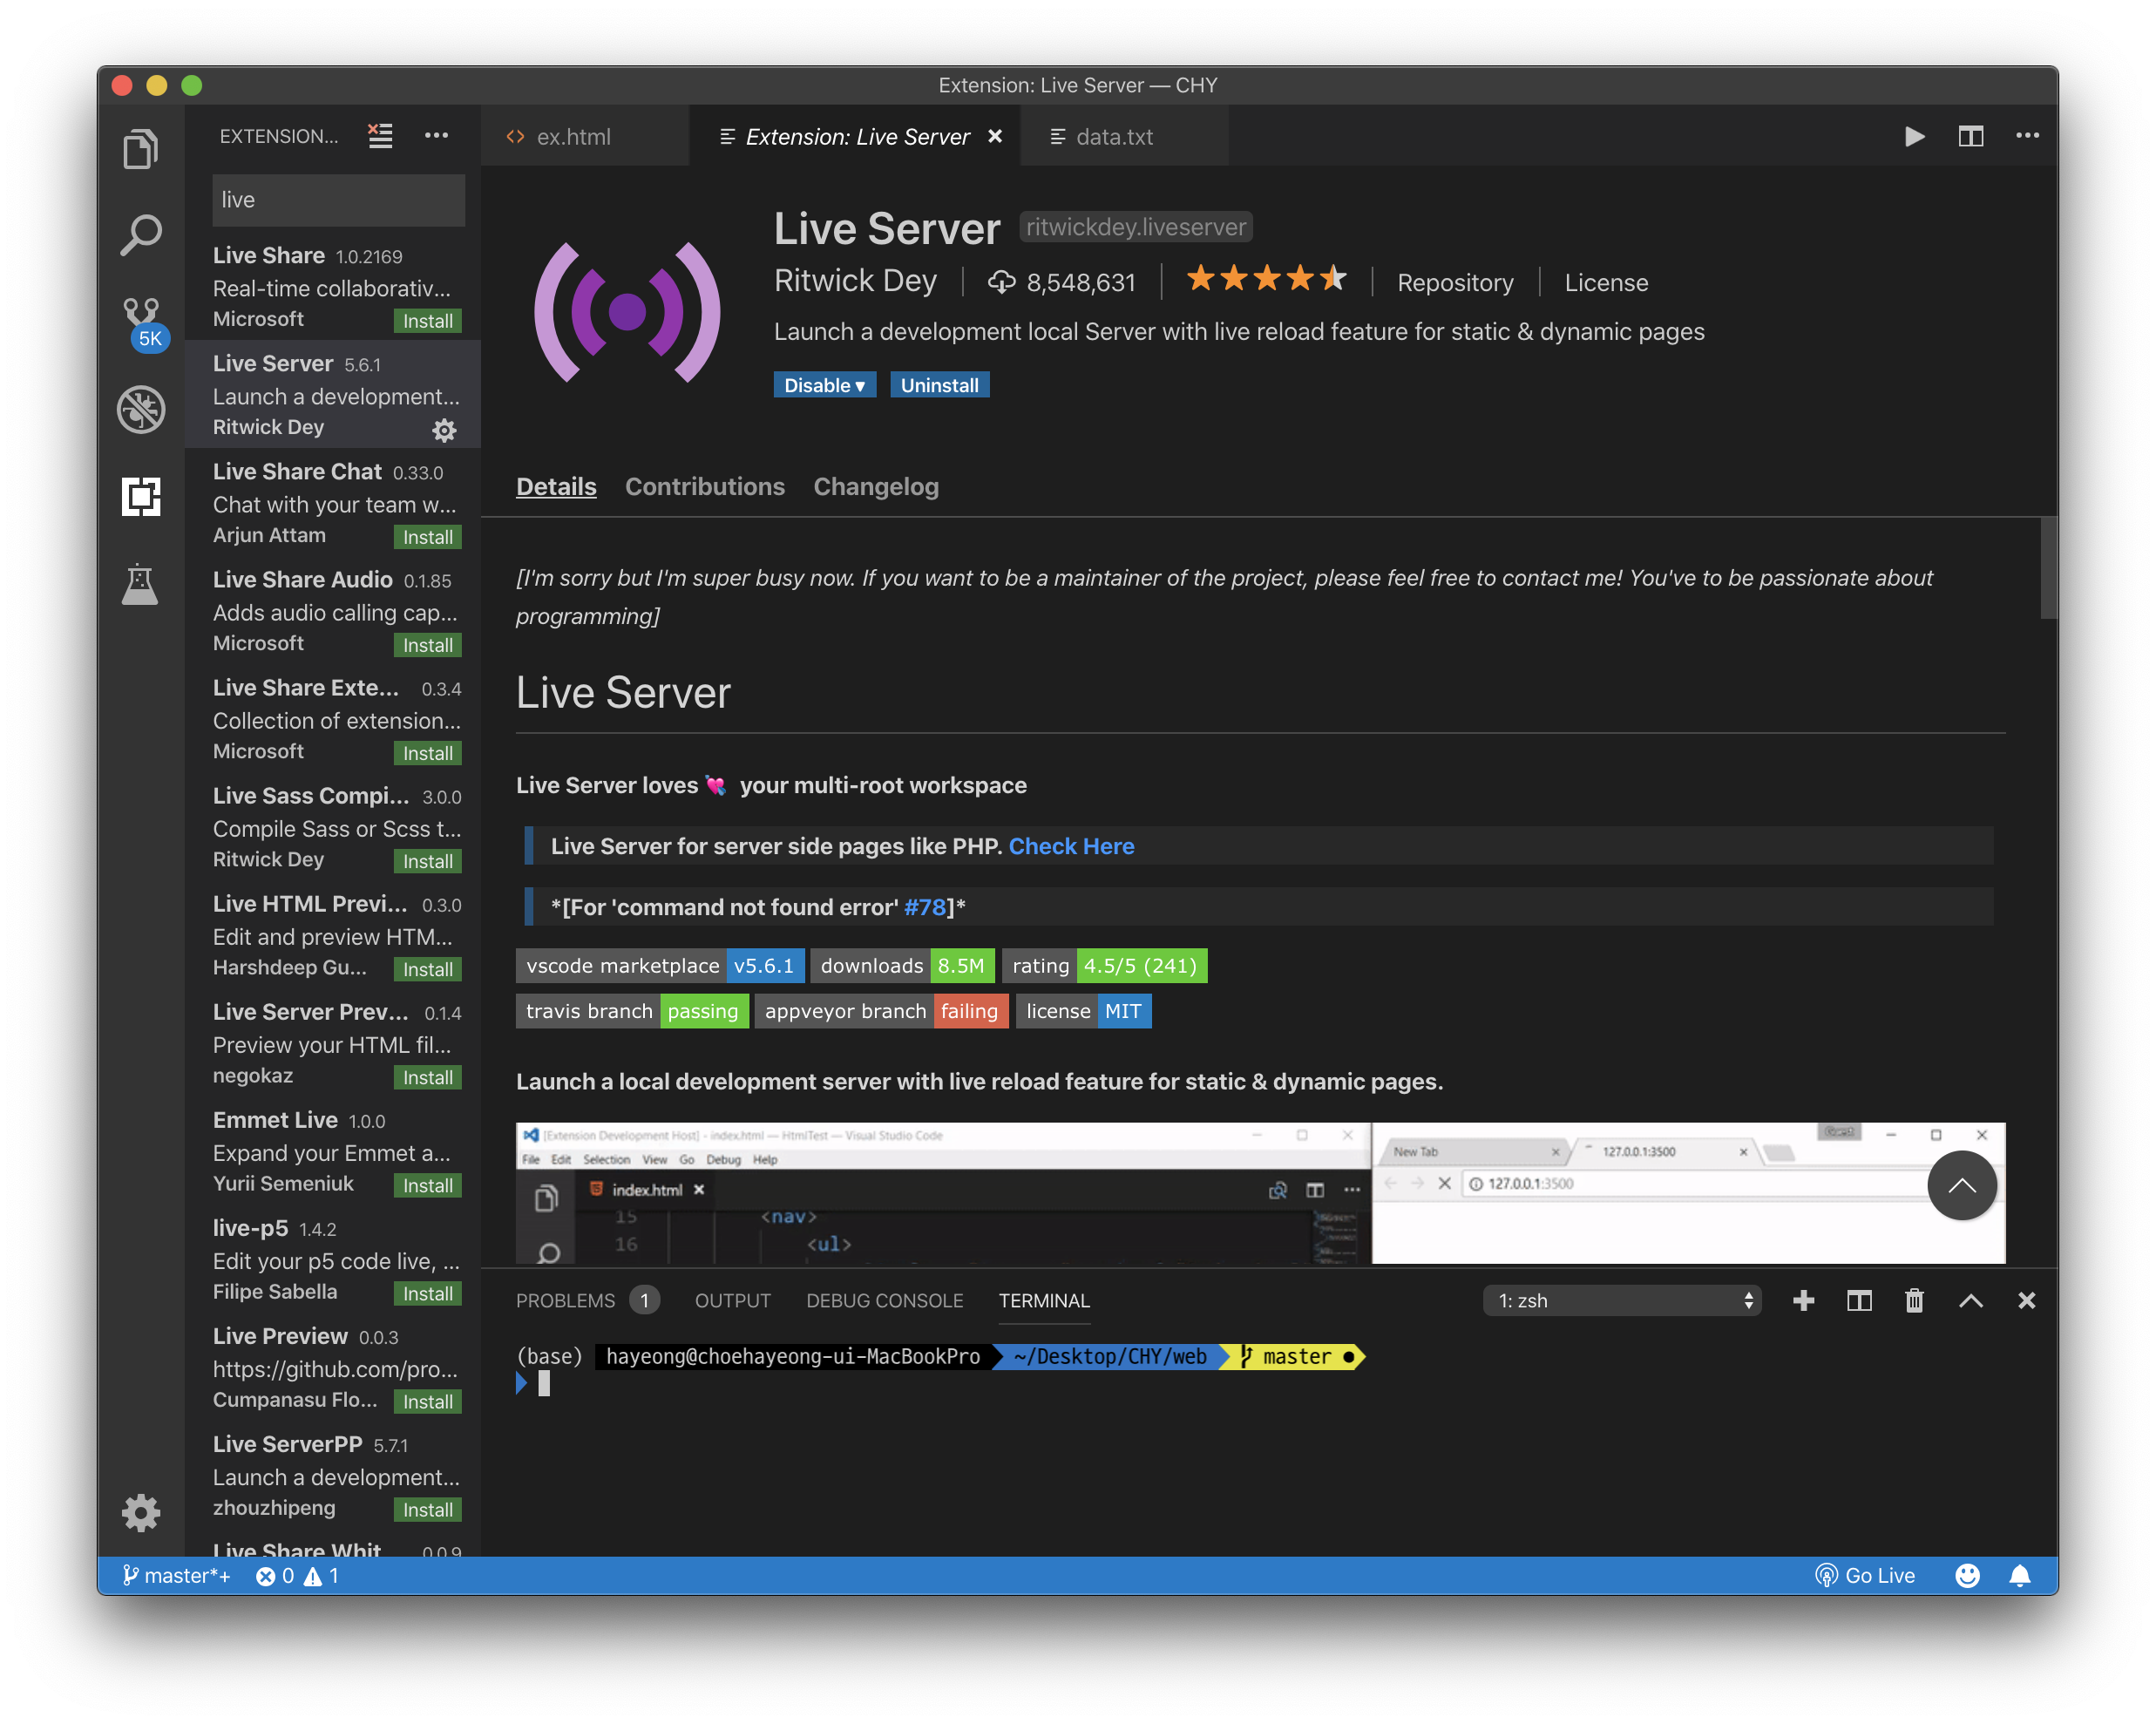Open the Debug Console panel tab
Image resolution: width=2156 pixels, height=1724 pixels.
(x=885, y=1300)
